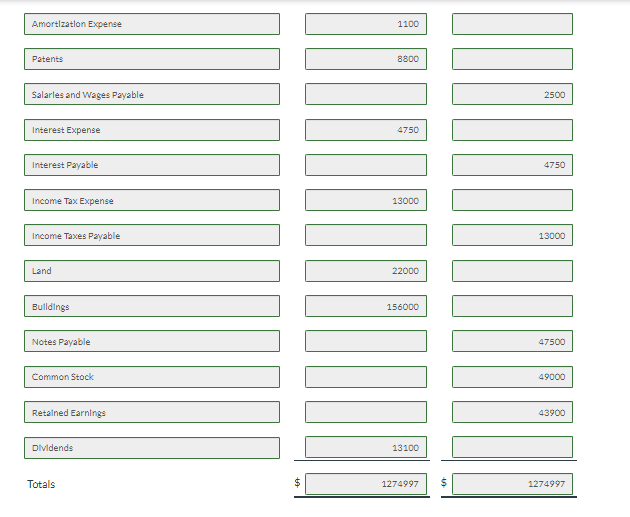Click the empty credit field for Interest Expense
The image size is (630, 517).
pos(512,130)
